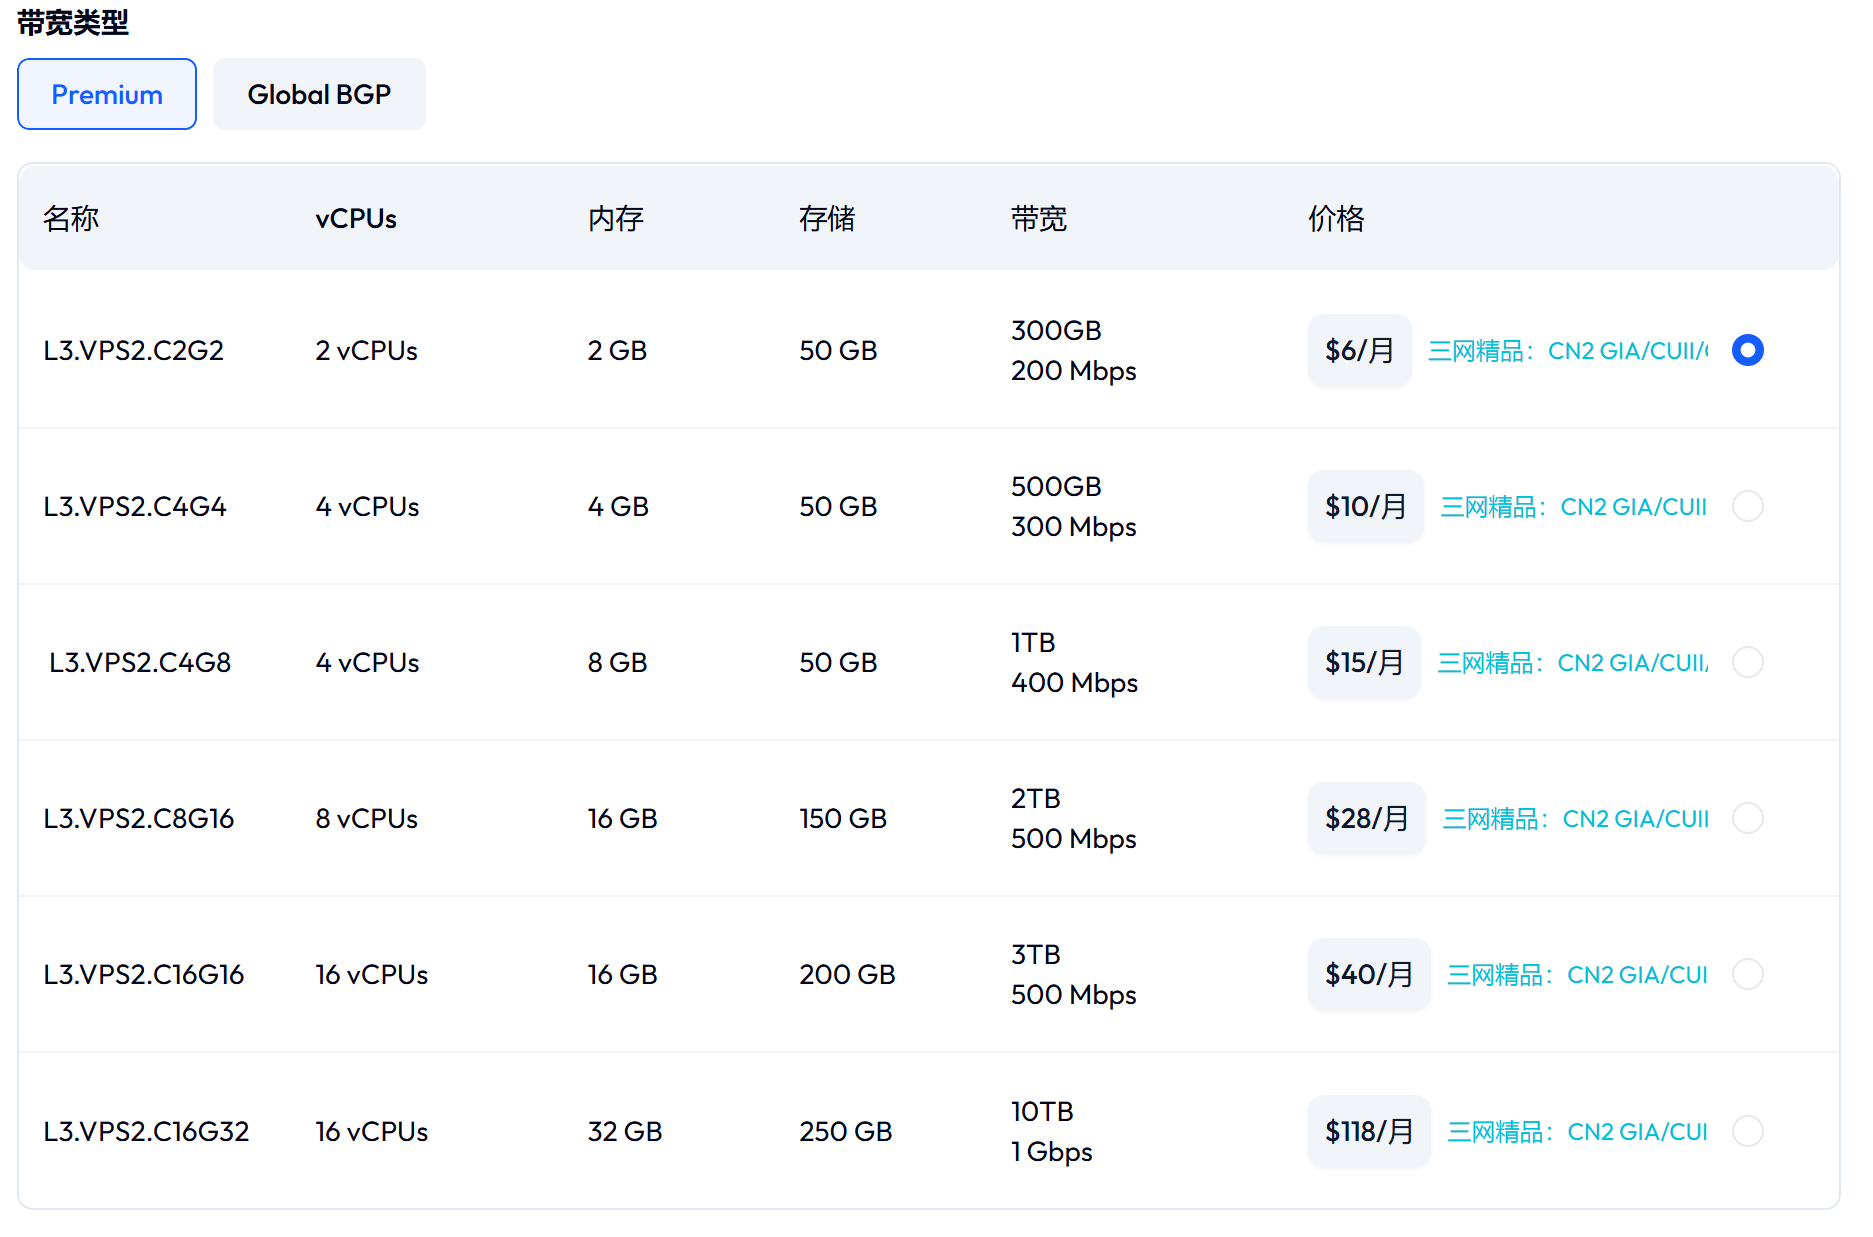The width and height of the screenshot is (1873, 1237).
Task: Select the L3.VPS2.C16G32 plan radio button
Action: (x=1747, y=1131)
